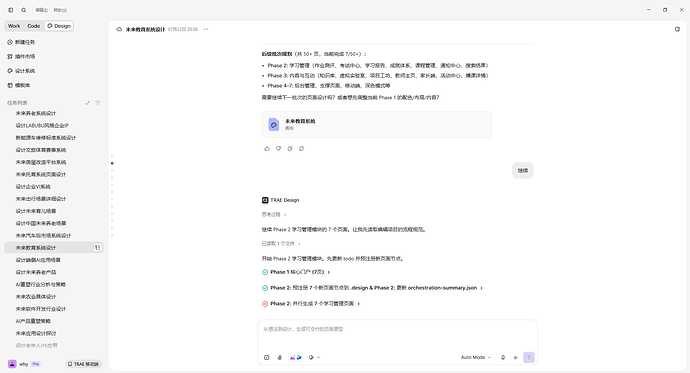Click the first square icon in input toolbar
This screenshot has height=373, width=690.
coord(267,358)
